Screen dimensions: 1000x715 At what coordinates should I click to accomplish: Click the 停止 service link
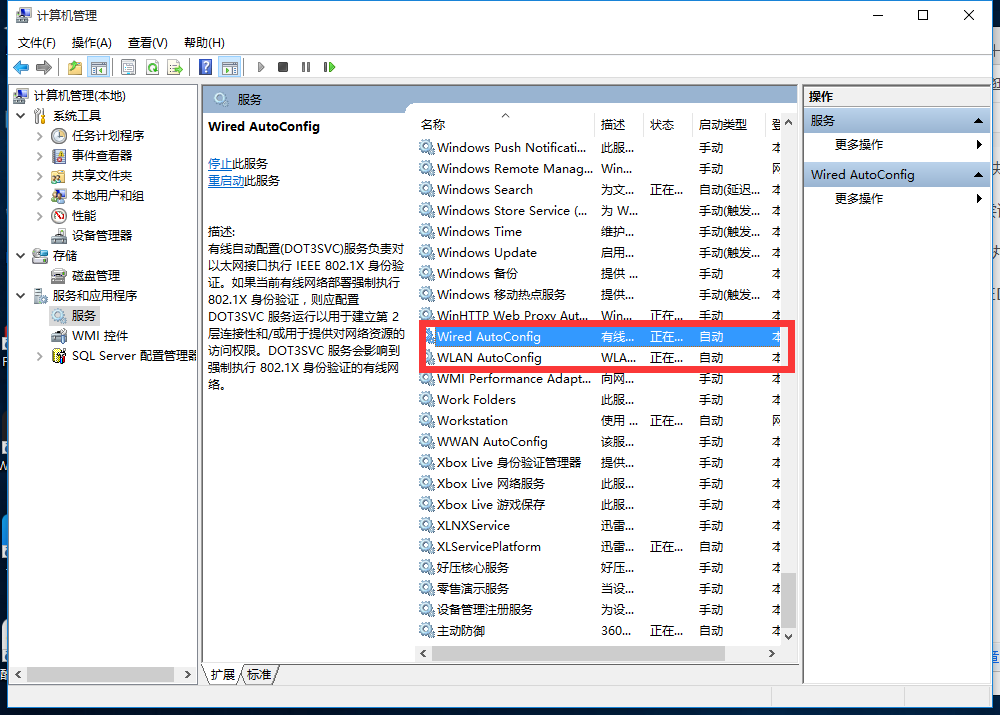[220, 164]
